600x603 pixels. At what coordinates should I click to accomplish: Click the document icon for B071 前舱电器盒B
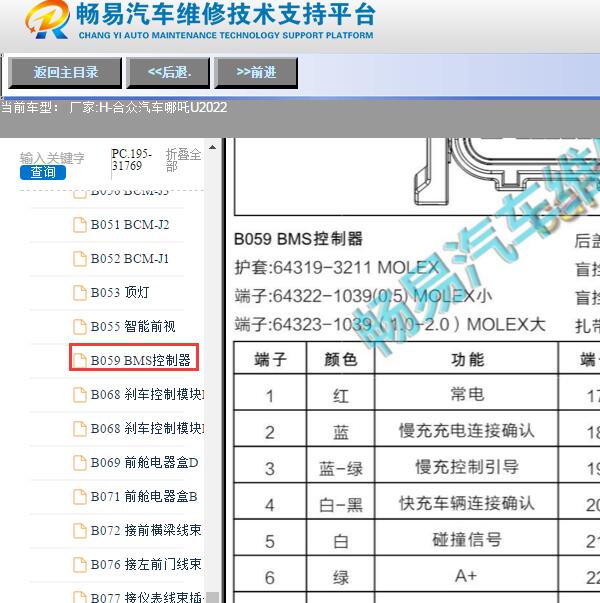pos(80,496)
